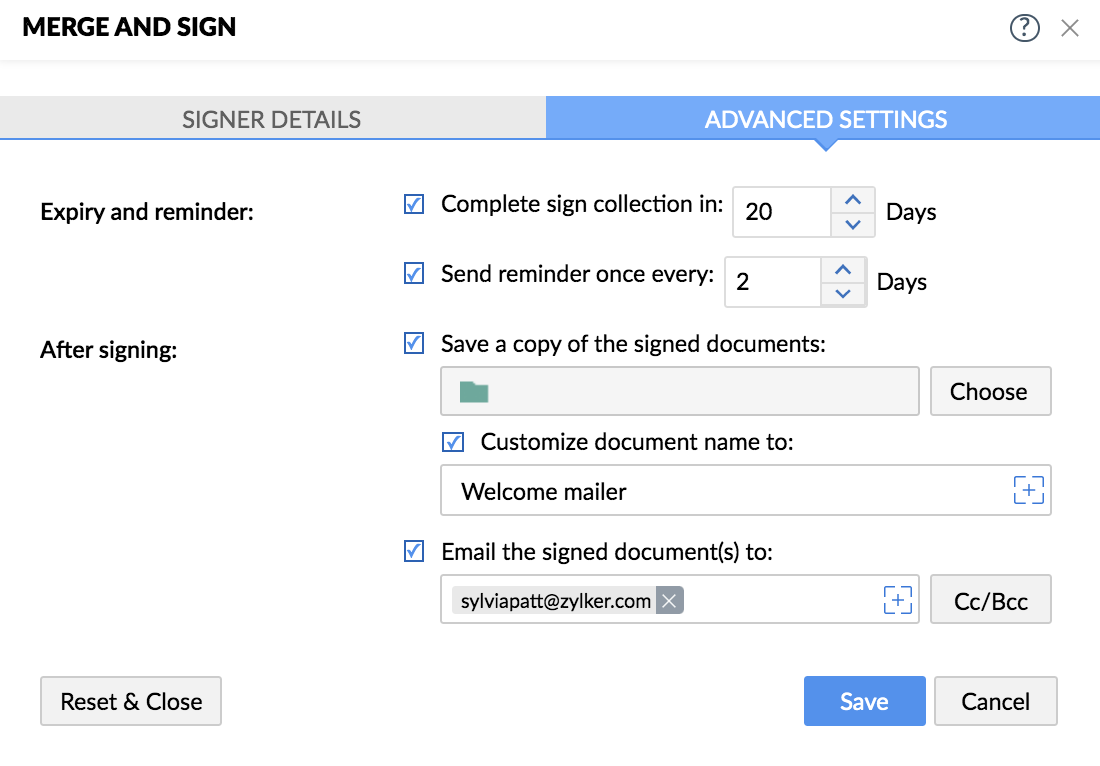Open the Cc/Bcc options button
This screenshot has width=1100, height=766.
coord(991,600)
